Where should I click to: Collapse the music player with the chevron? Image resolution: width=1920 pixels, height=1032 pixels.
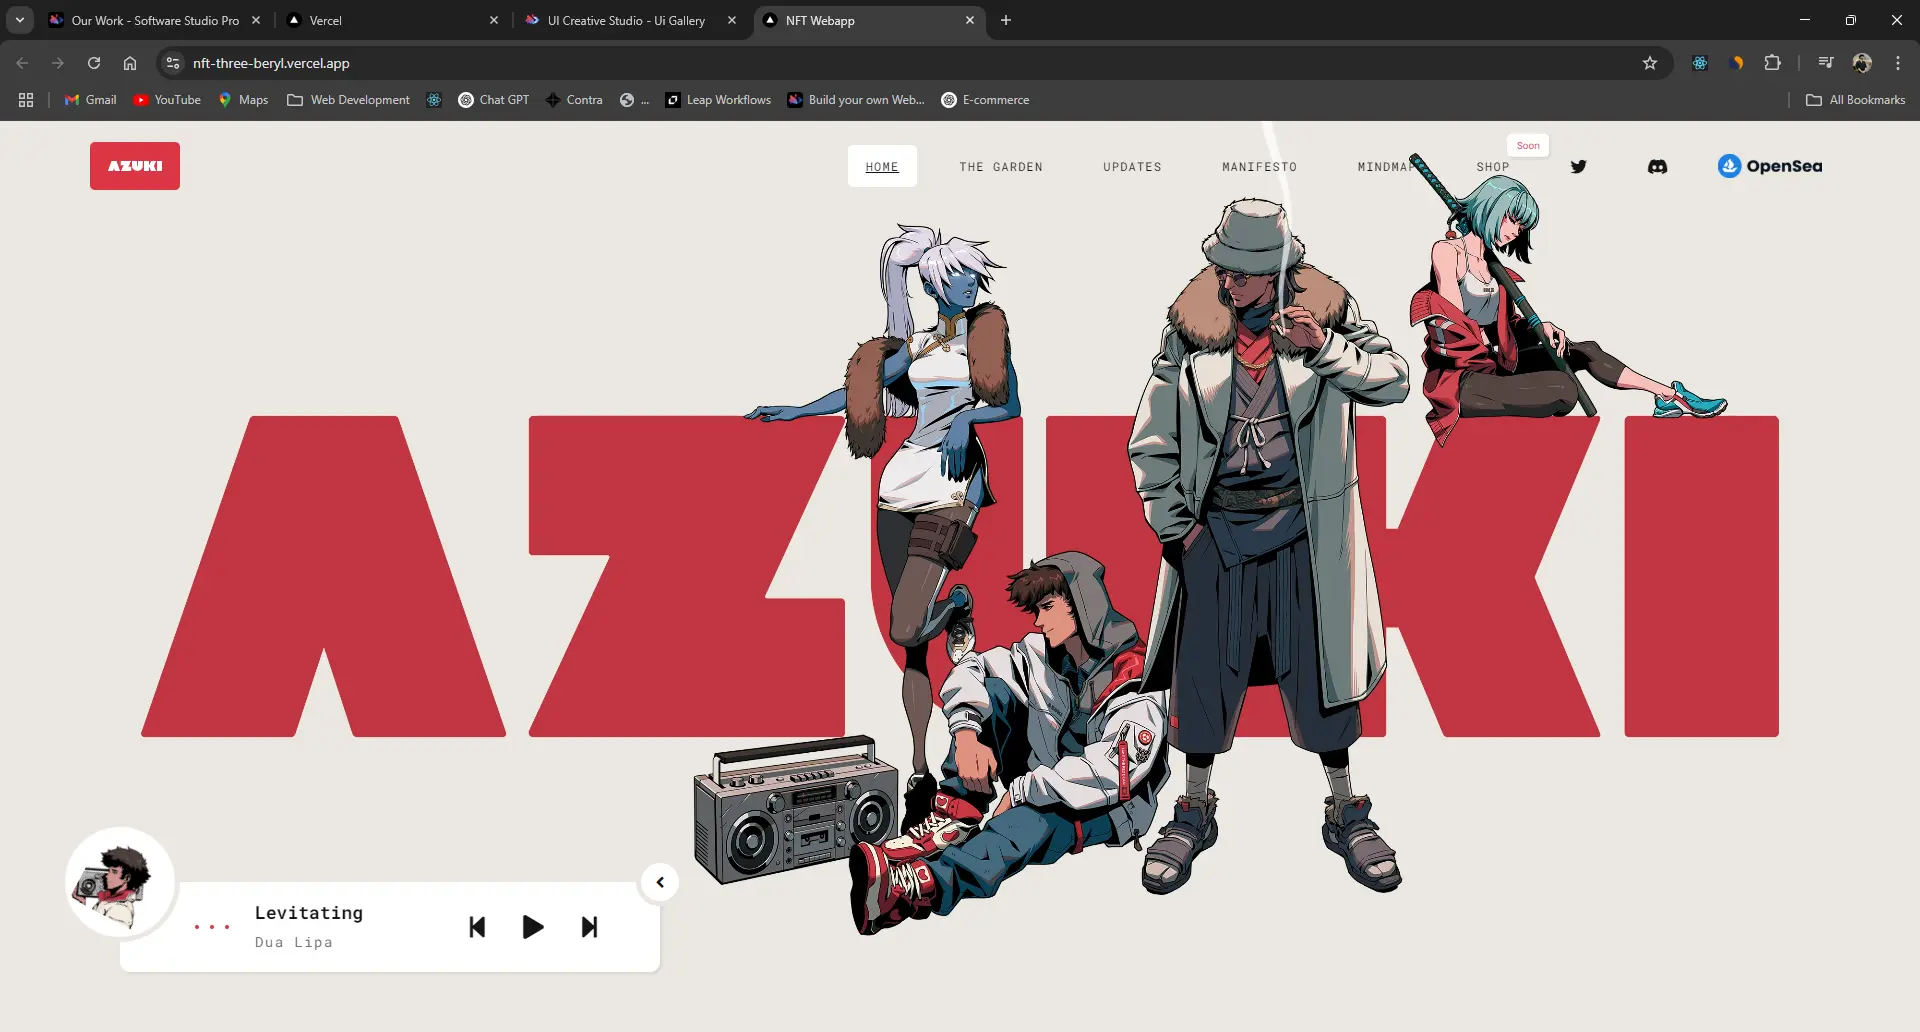click(x=660, y=882)
